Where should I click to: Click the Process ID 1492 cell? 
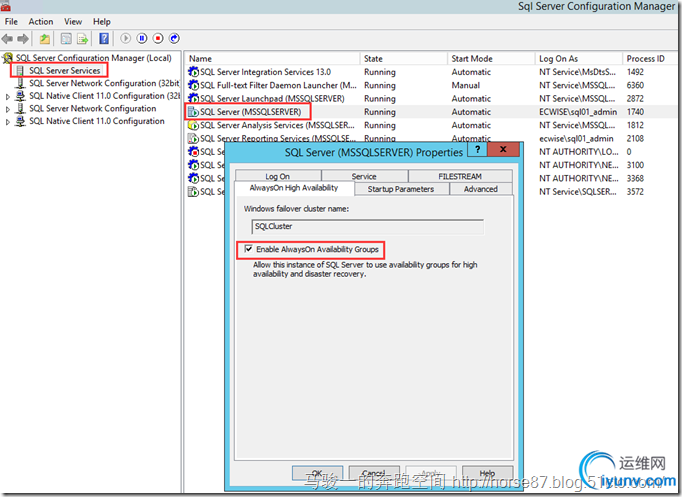point(635,72)
